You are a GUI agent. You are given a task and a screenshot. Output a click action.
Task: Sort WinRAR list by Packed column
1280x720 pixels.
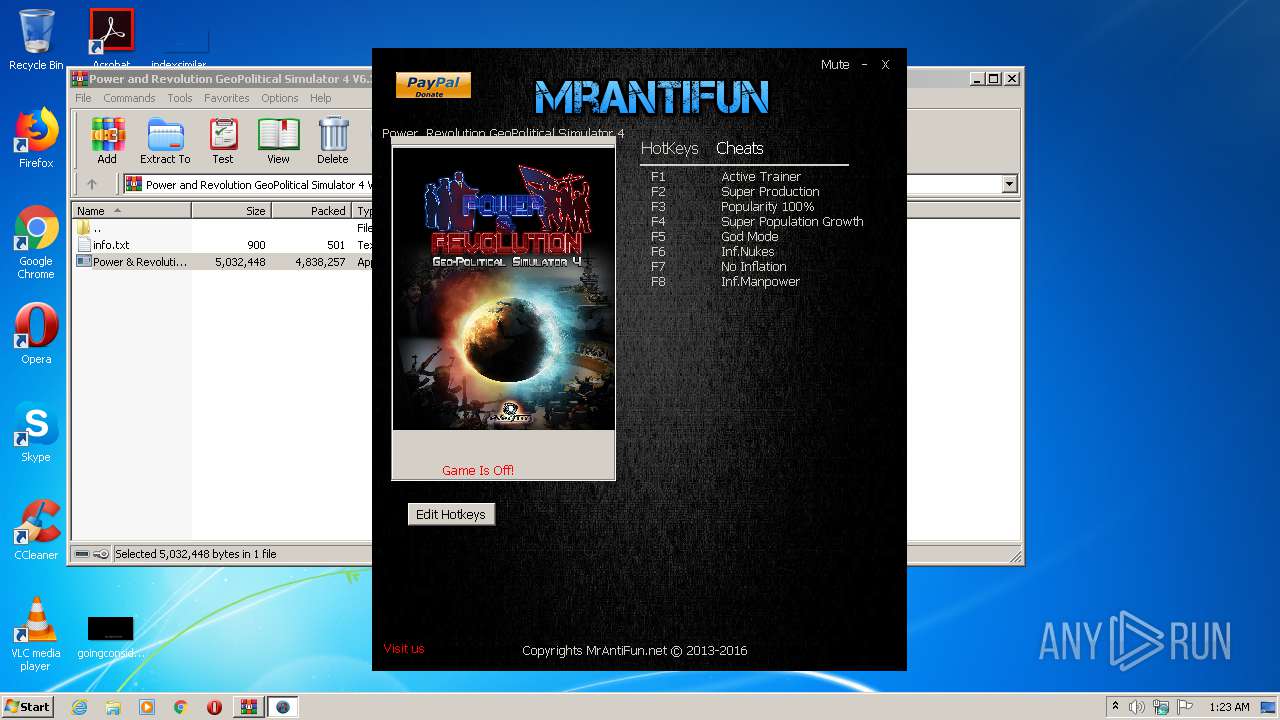[x=311, y=211]
